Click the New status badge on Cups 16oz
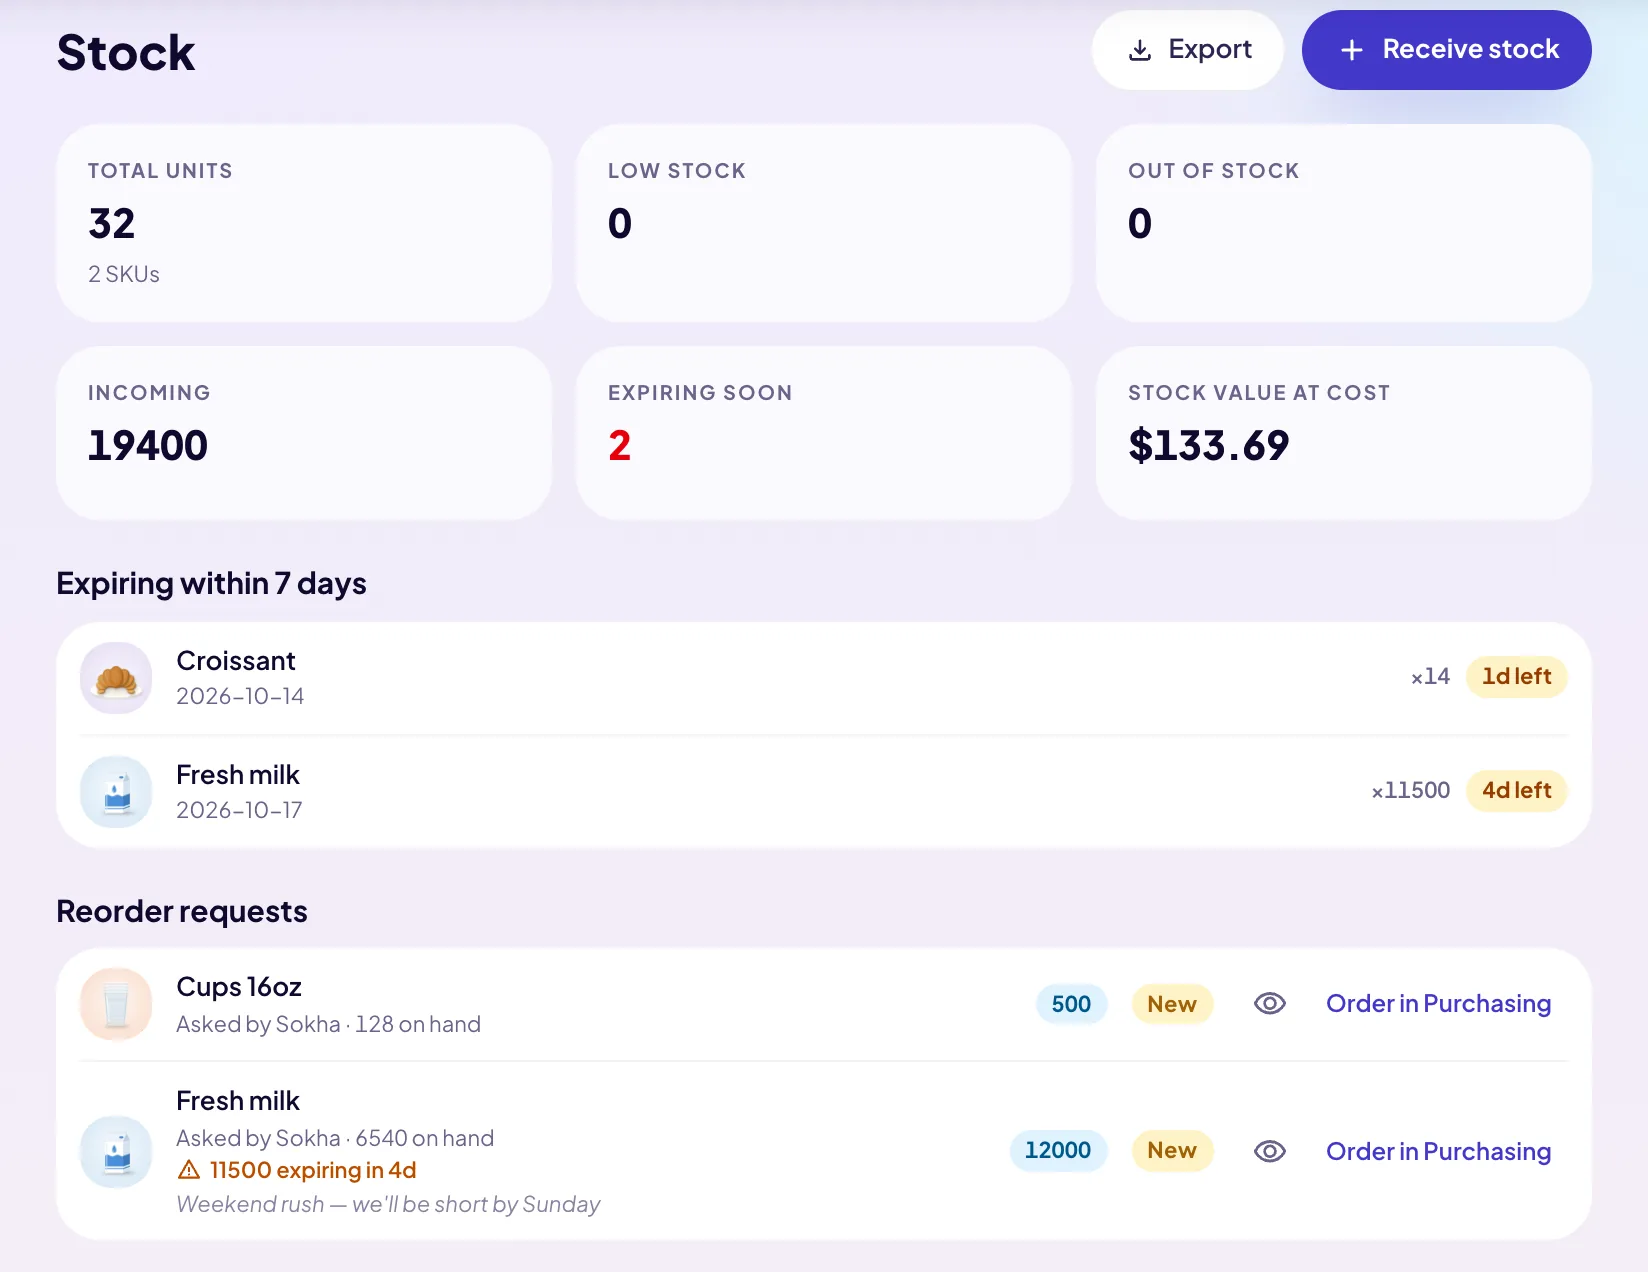Image resolution: width=1648 pixels, height=1272 pixels. tap(1172, 1004)
